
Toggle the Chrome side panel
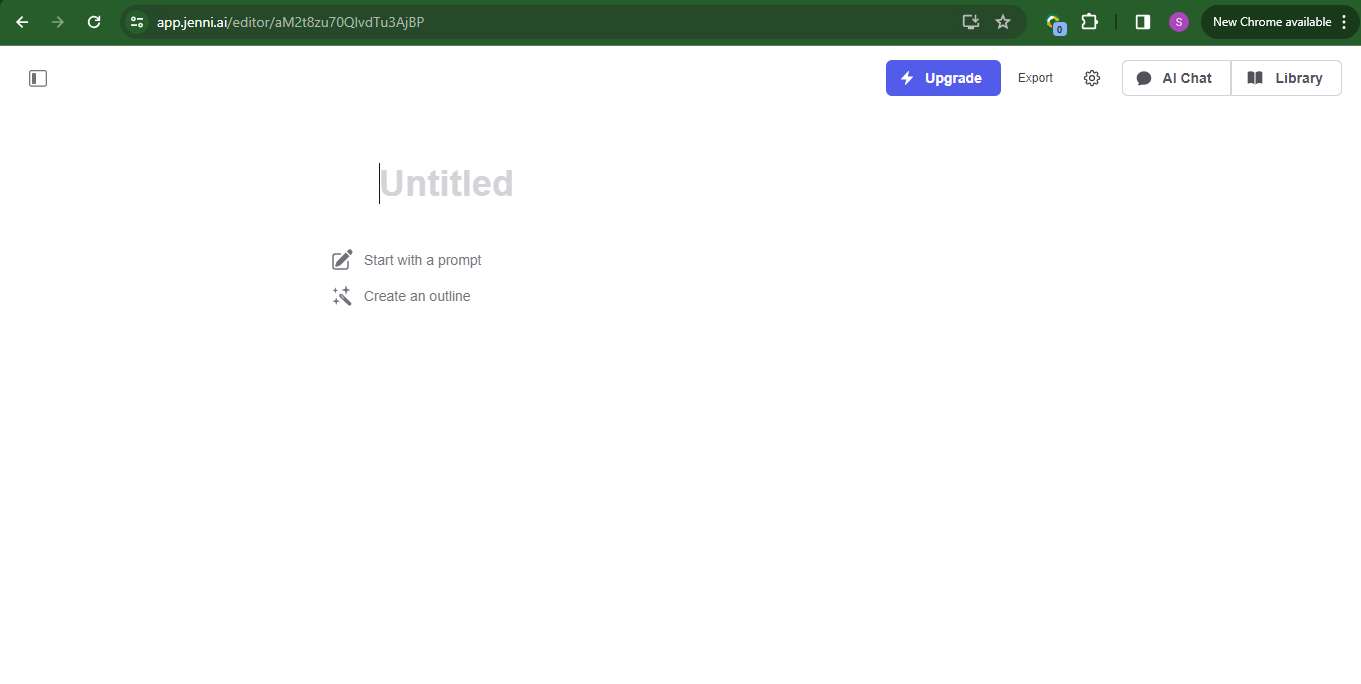coord(1143,22)
